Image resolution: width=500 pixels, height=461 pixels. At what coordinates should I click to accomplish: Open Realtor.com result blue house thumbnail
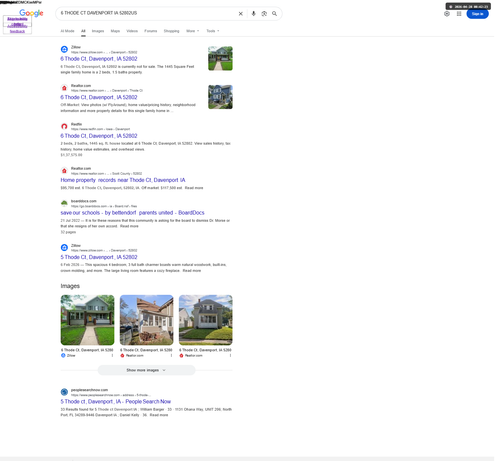tap(220, 97)
